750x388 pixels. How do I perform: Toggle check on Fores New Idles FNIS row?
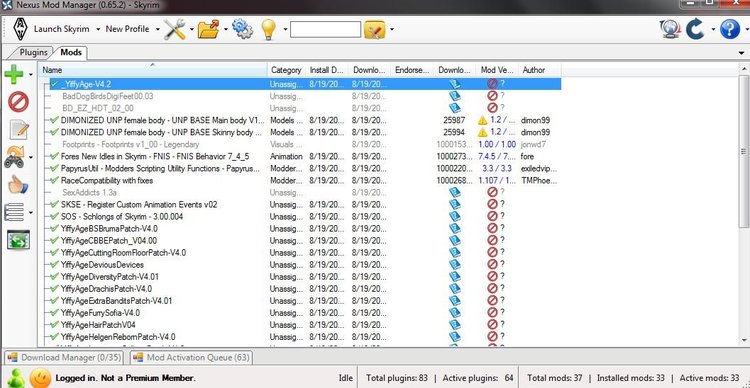[x=55, y=156]
